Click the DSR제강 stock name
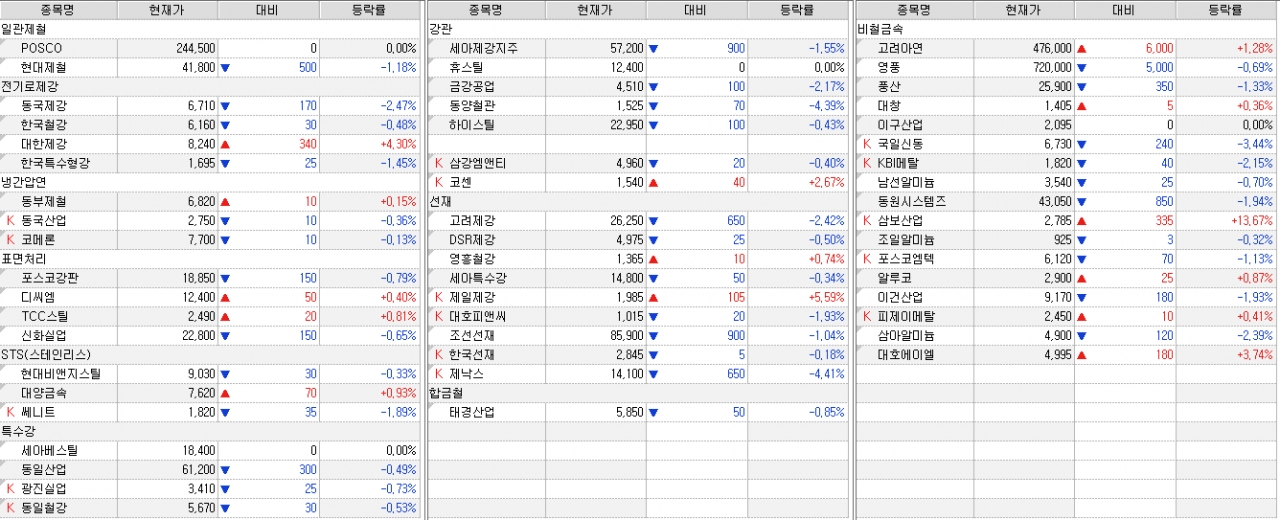1280x520 pixels. coord(472,240)
